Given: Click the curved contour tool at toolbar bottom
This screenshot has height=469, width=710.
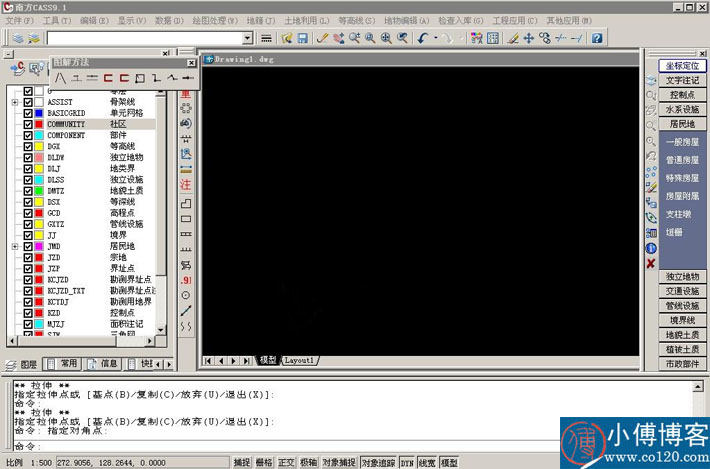Looking at the screenshot, I should (x=186, y=326).
